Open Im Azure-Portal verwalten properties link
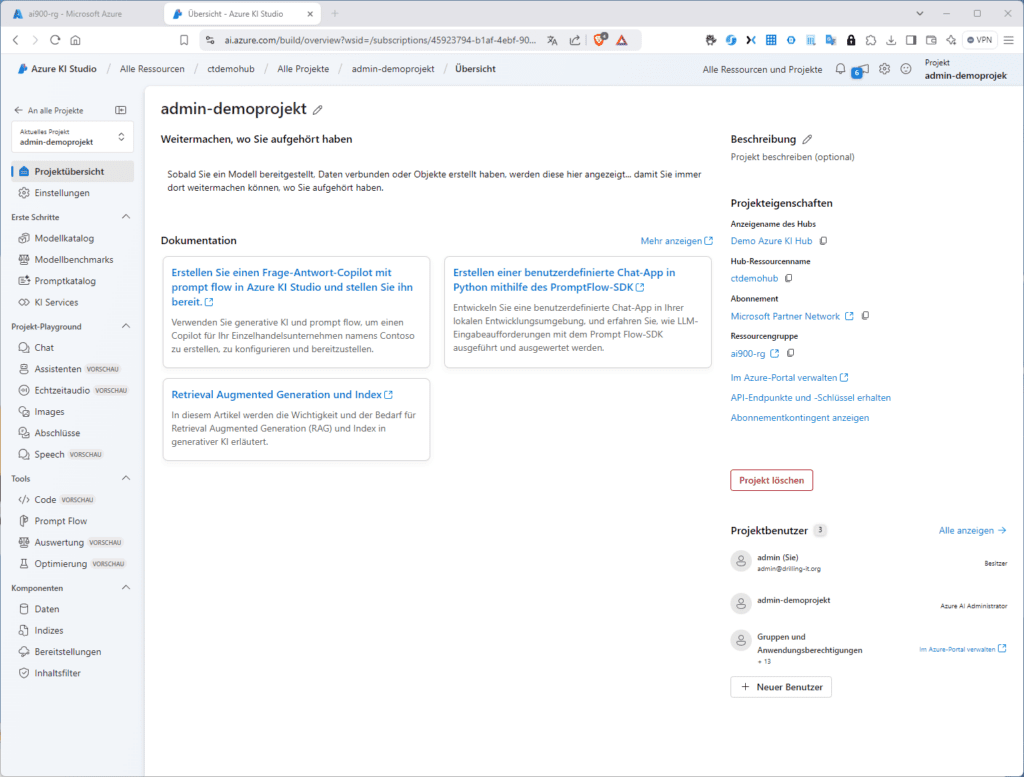Screen dimensions: 1024x777 (789, 377)
